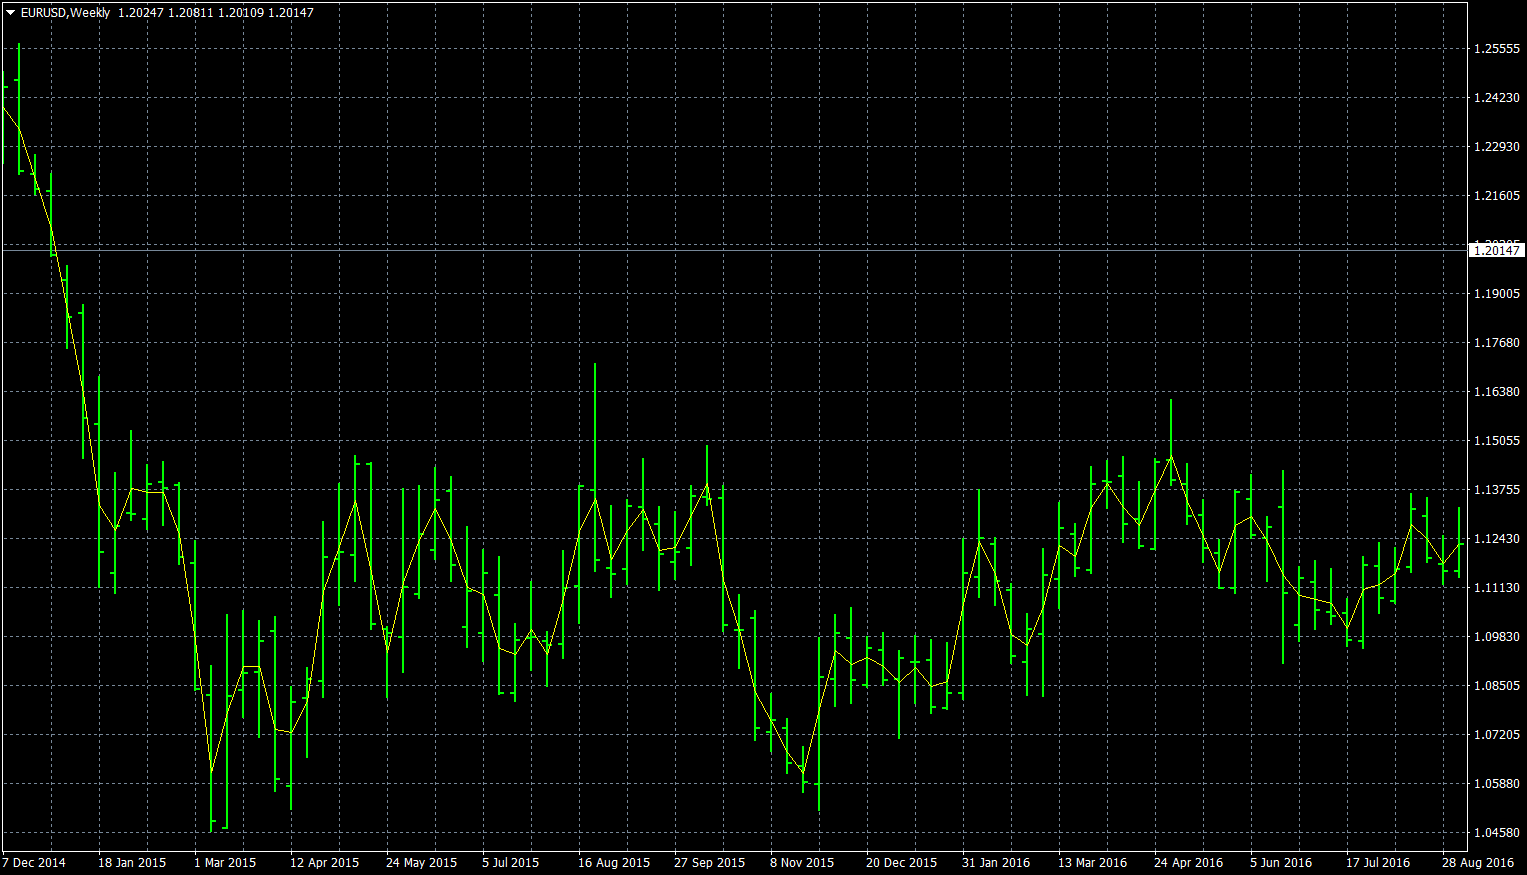The height and width of the screenshot is (875, 1527).
Task: Click the 1.04580 price axis label
Action: [1497, 833]
